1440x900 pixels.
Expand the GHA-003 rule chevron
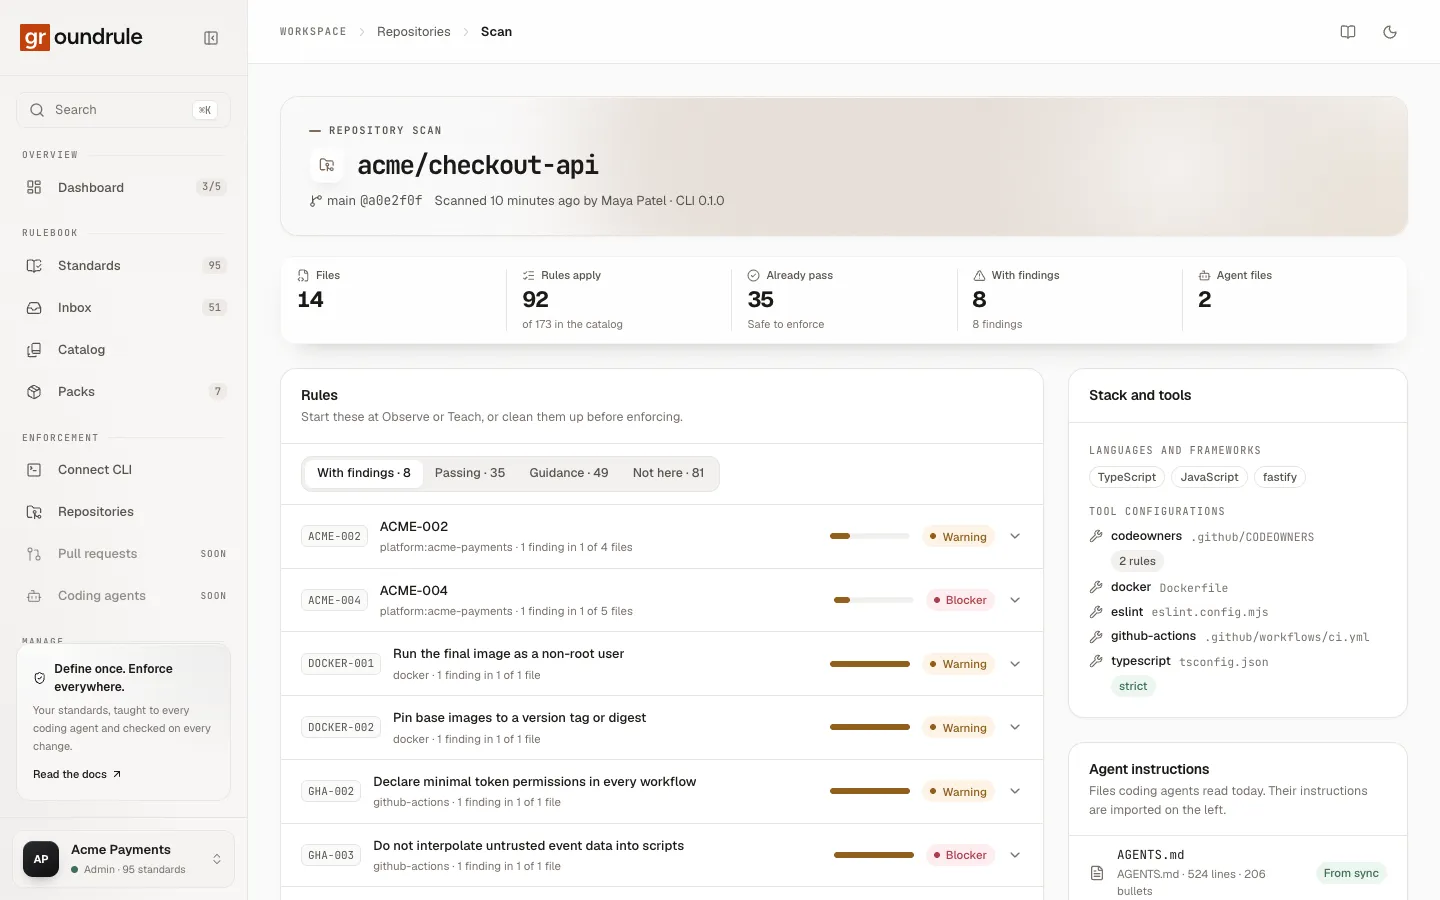coord(1015,855)
